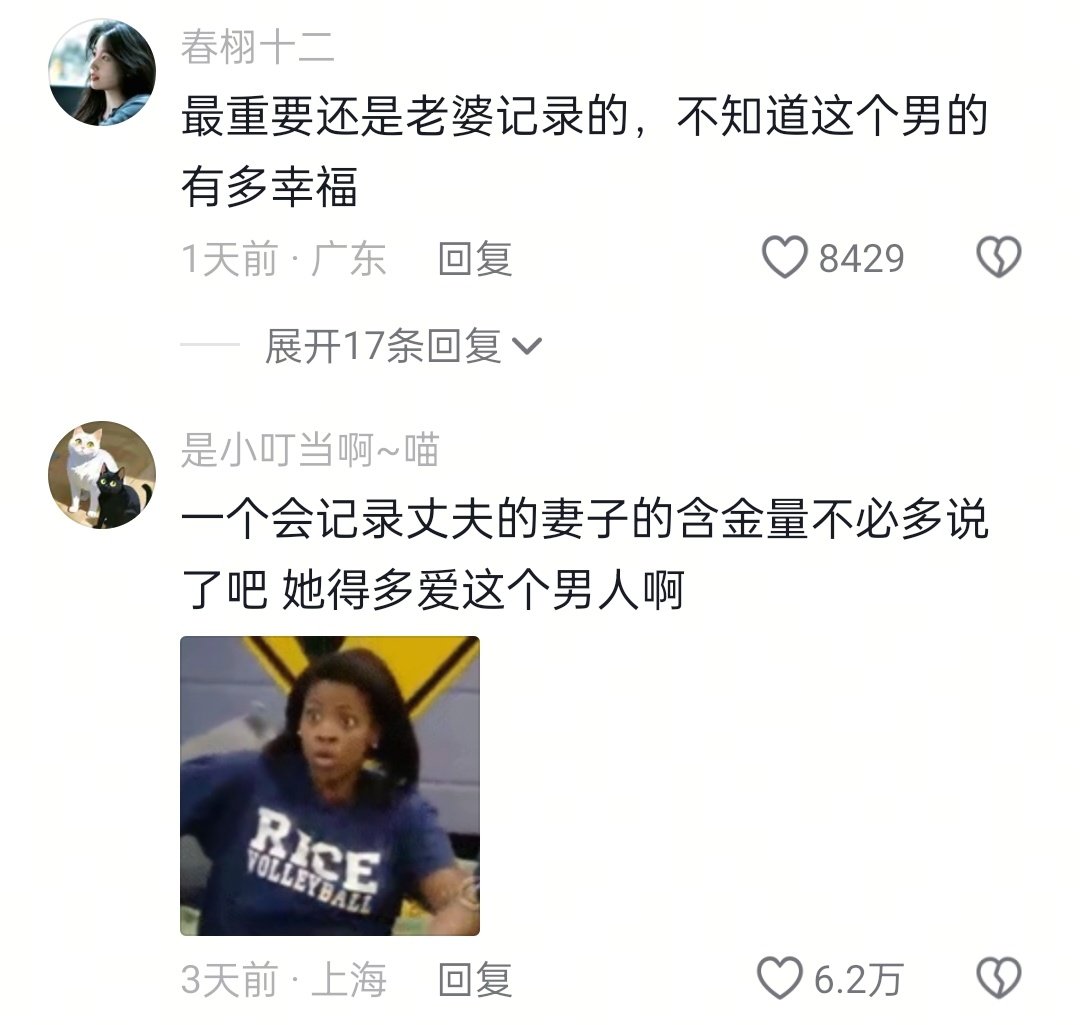Viewport: 1080px width, 1025px height.
Task: Reply to 春栩十二's comment via 回复
Action: (x=475, y=259)
